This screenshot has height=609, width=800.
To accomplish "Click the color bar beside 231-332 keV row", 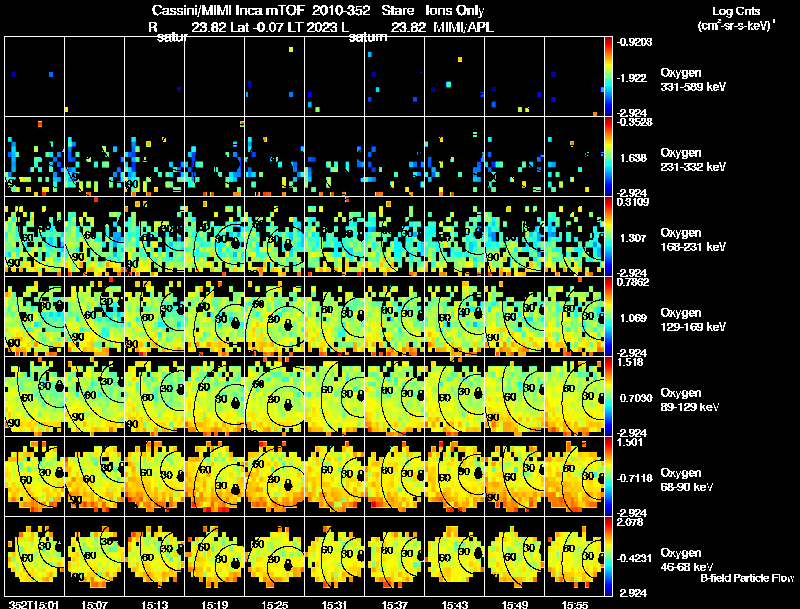I will click(608, 157).
